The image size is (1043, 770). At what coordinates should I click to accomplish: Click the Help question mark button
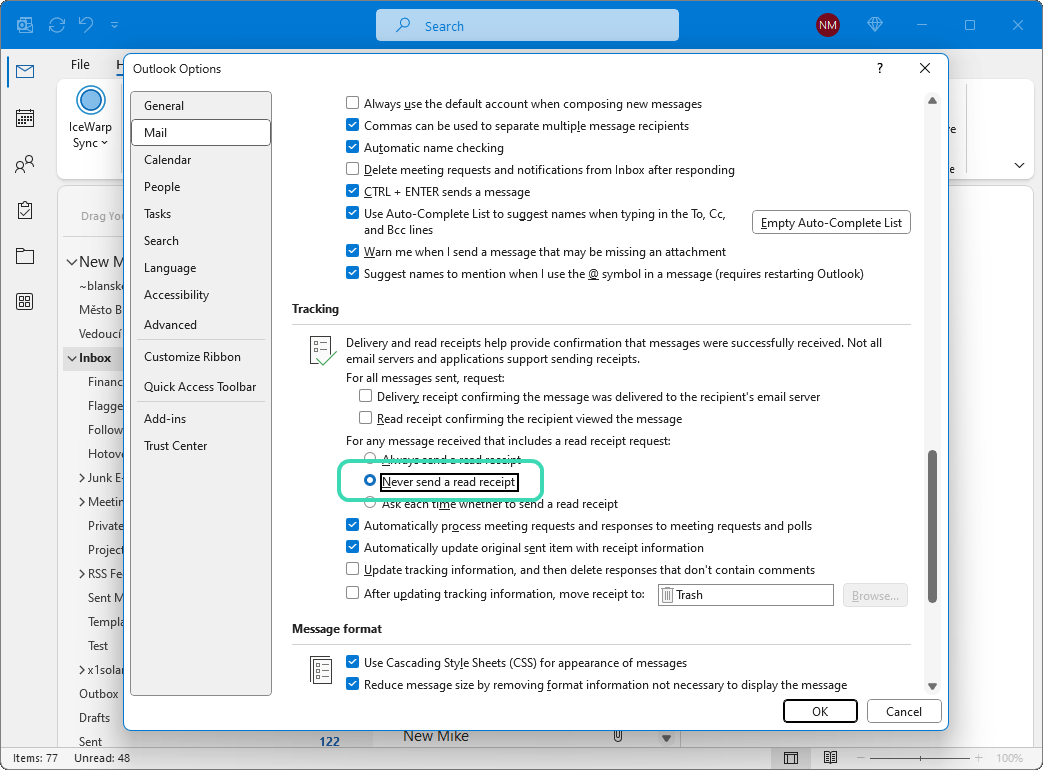pos(880,68)
